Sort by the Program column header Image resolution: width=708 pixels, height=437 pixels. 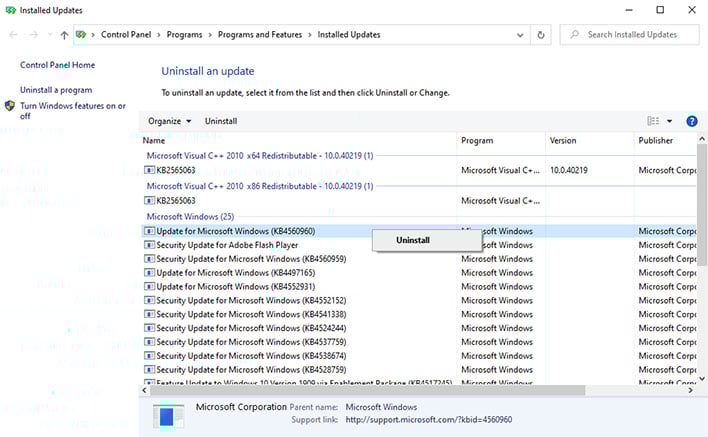[x=501, y=140]
